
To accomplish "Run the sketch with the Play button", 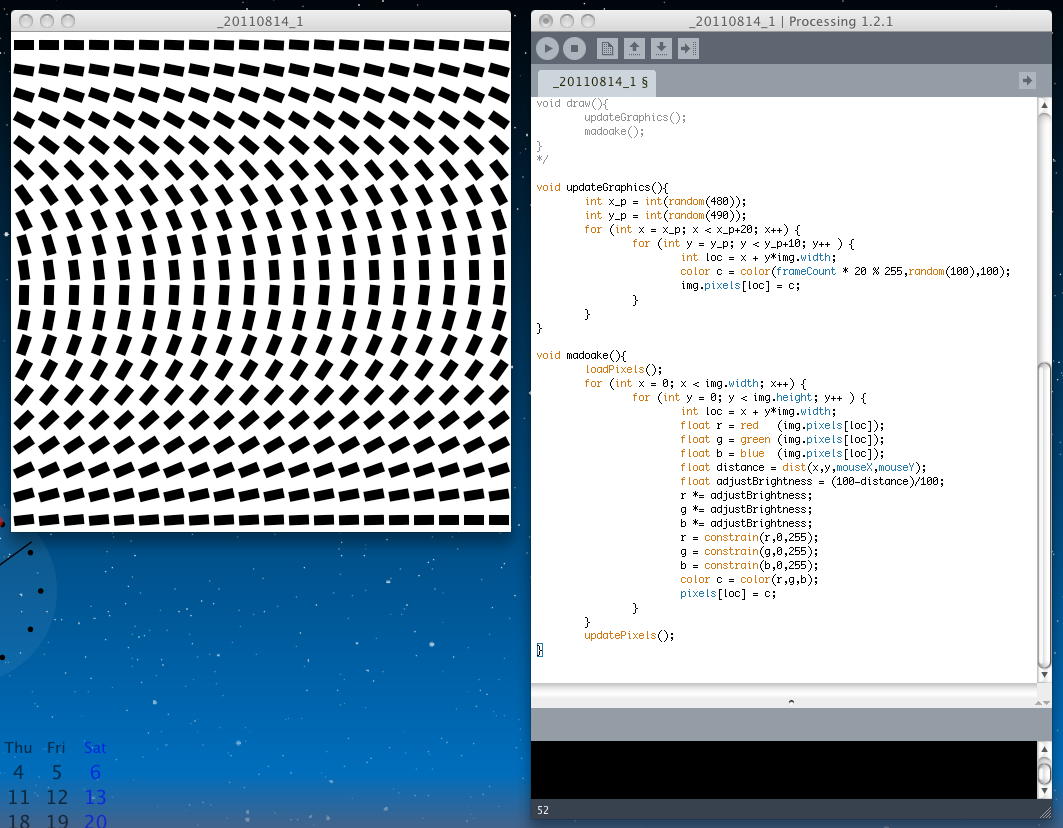I will 547,49.
